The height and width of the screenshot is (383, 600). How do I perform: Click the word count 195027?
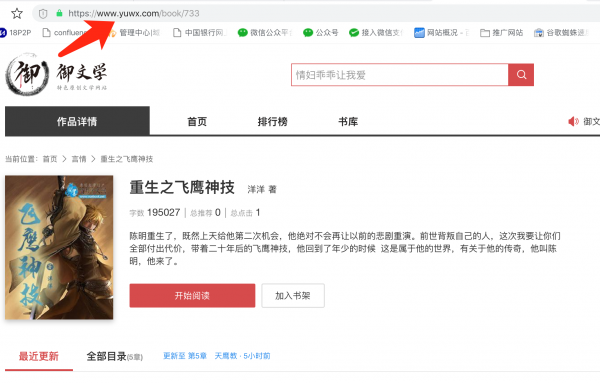pyautogui.click(x=155, y=213)
